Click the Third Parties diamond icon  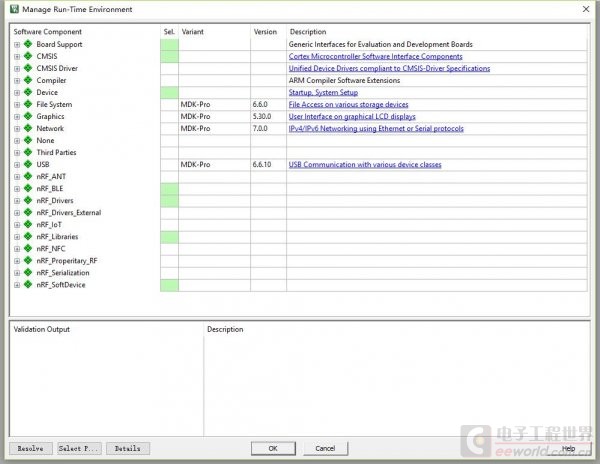click(28, 152)
